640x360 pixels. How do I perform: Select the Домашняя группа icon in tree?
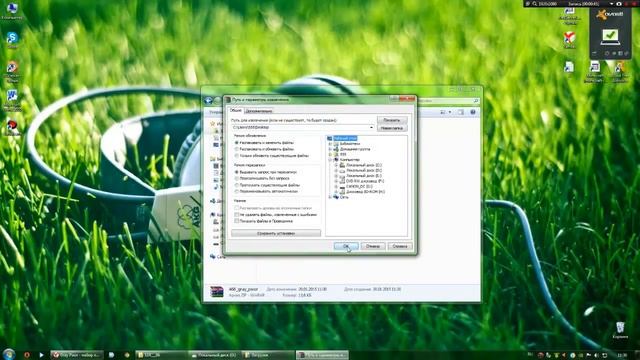click(x=336, y=149)
